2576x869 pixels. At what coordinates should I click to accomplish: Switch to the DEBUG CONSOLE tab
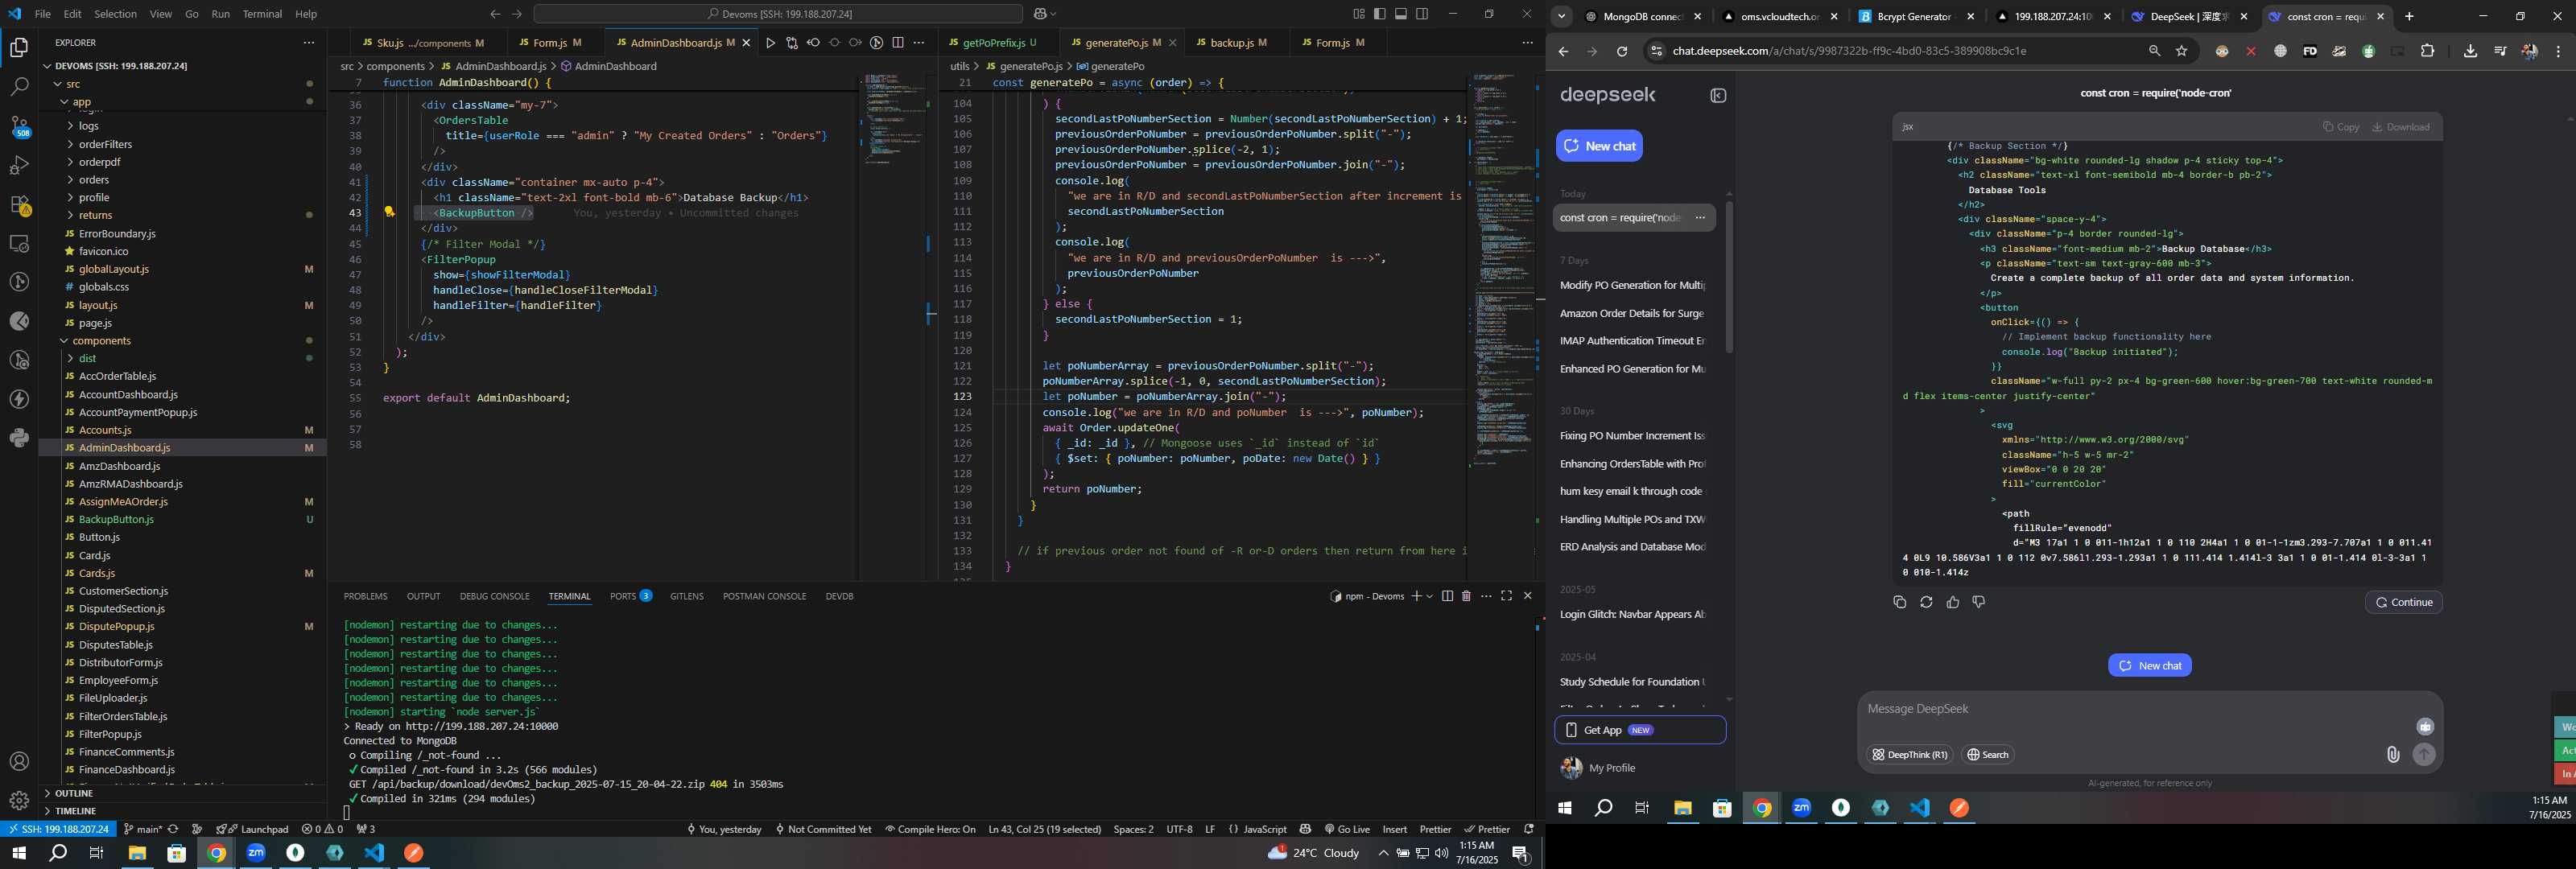pyautogui.click(x=494, y=596)
